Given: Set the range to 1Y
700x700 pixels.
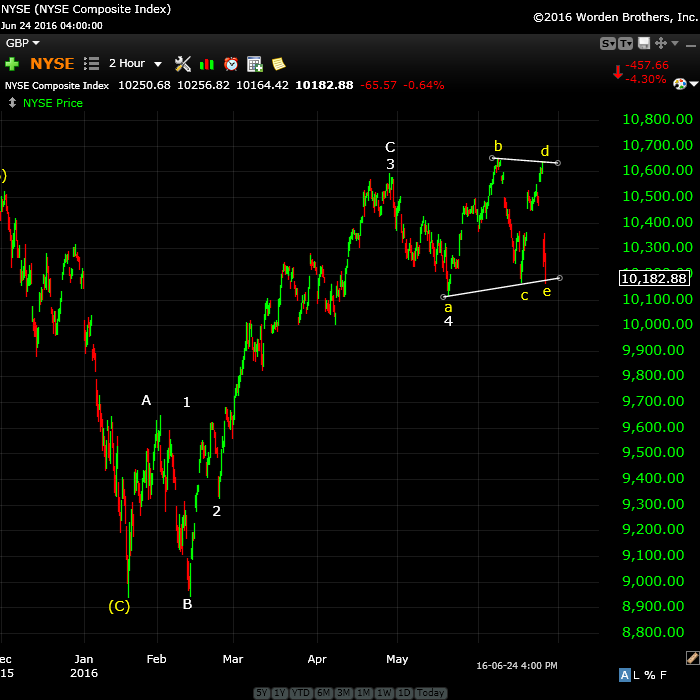Looking at the screenshot, I should (x=280, y=692).
